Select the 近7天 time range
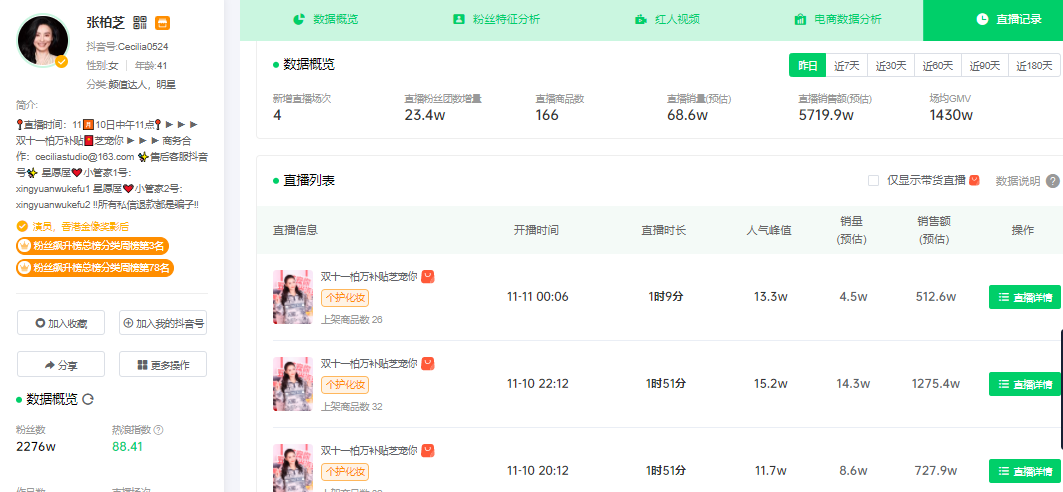 847,66
